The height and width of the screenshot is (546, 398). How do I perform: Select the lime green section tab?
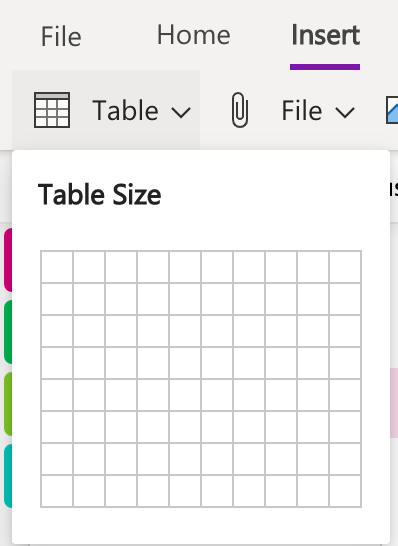pos(8,404)
